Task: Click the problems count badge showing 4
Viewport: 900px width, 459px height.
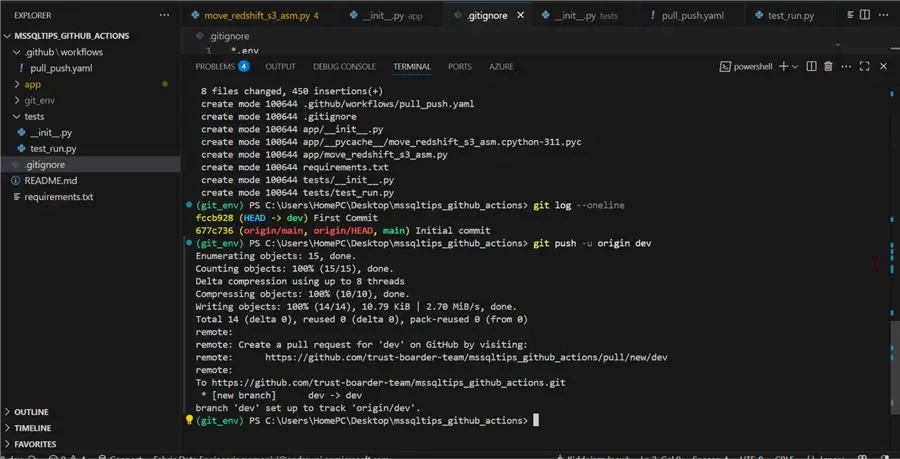Action: click(244, 67)
